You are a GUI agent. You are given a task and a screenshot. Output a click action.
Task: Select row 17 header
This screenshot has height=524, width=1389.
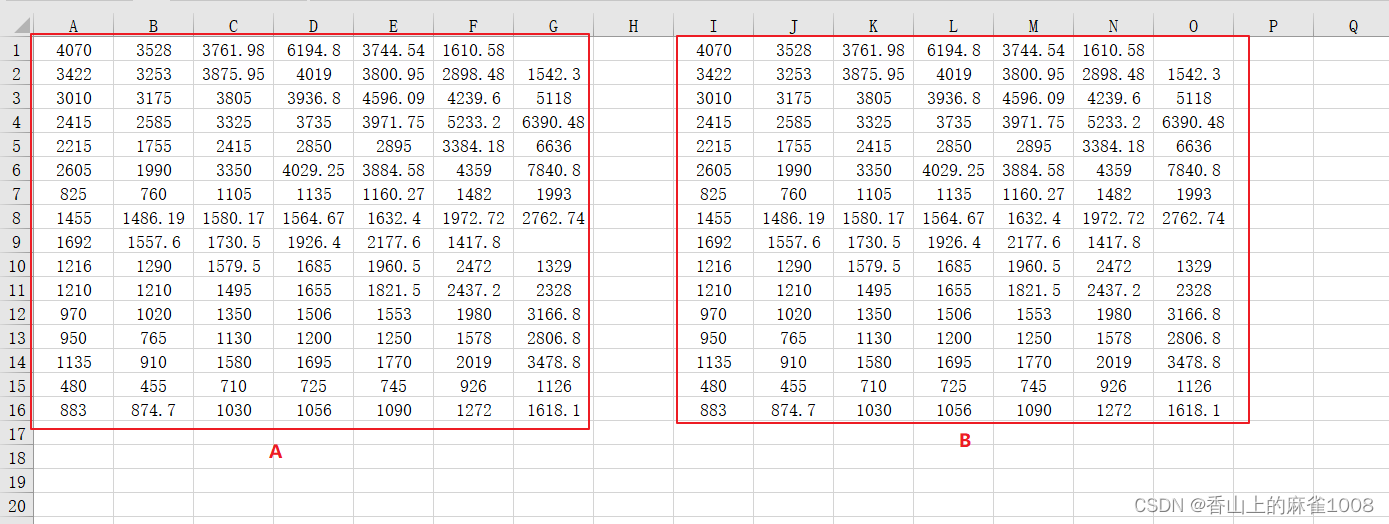(x=17, y=434)
